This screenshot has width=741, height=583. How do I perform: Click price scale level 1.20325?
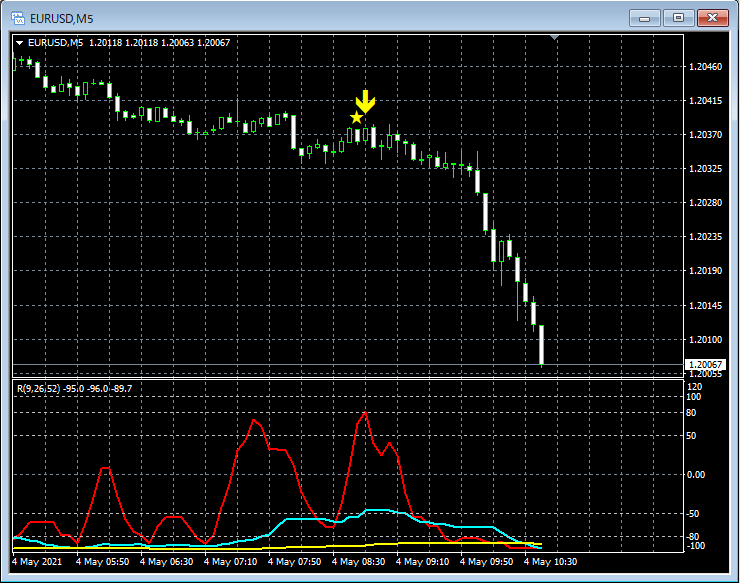click(x=705, y=169)
